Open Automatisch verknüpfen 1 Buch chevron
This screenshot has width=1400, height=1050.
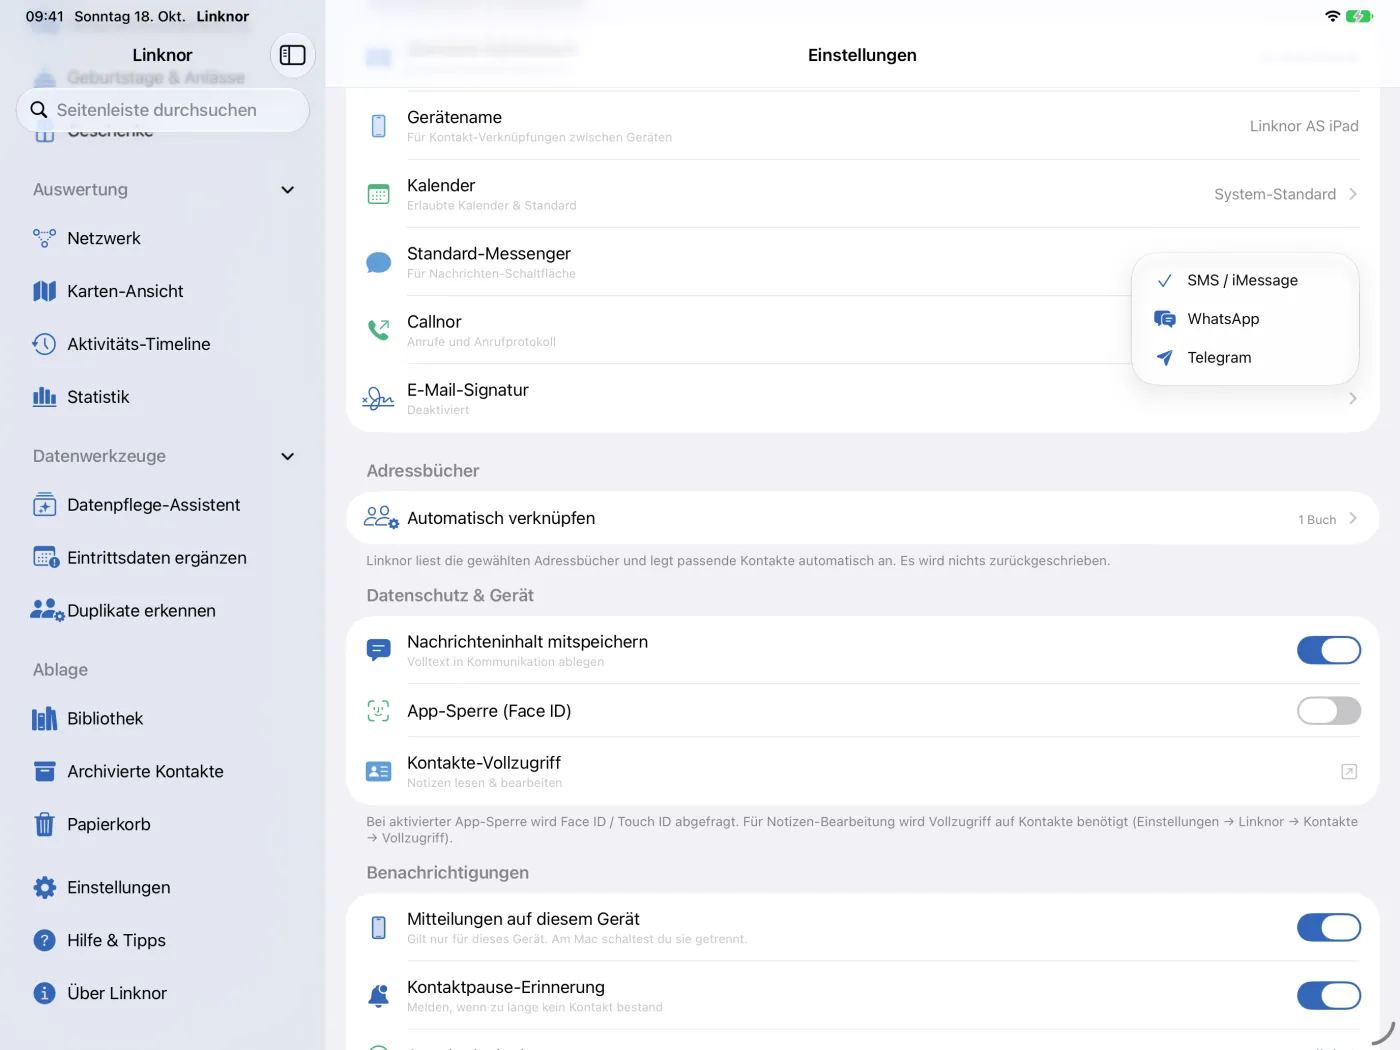[1353, 518]
